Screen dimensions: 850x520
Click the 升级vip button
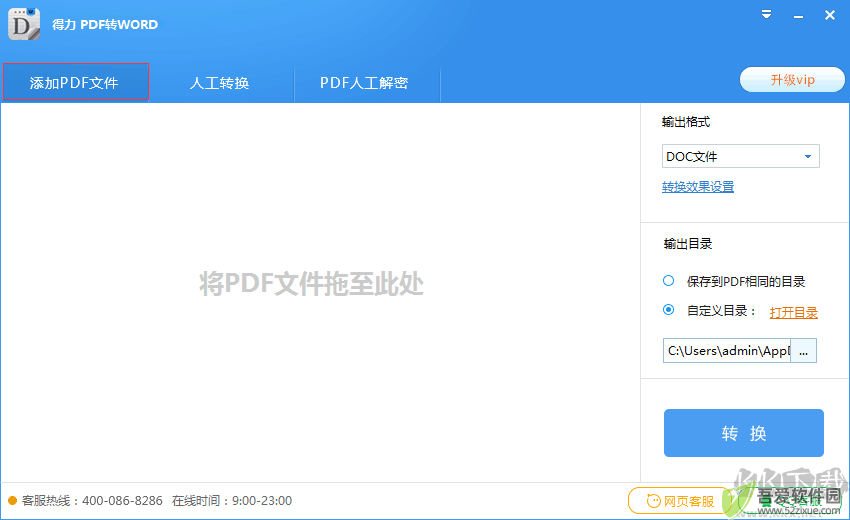point(792,80)
